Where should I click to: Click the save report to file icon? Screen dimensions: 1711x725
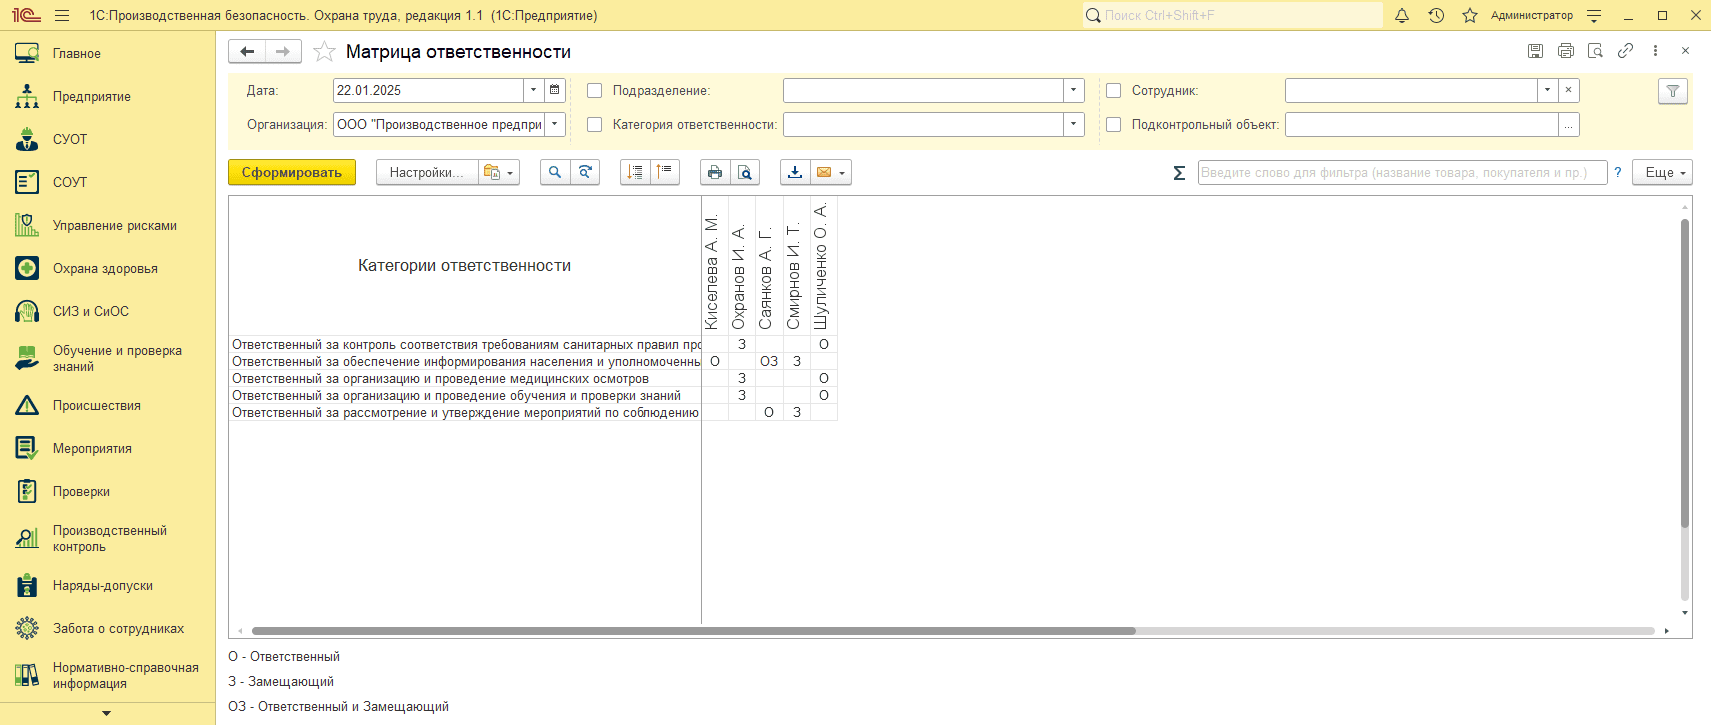[794, 172]
